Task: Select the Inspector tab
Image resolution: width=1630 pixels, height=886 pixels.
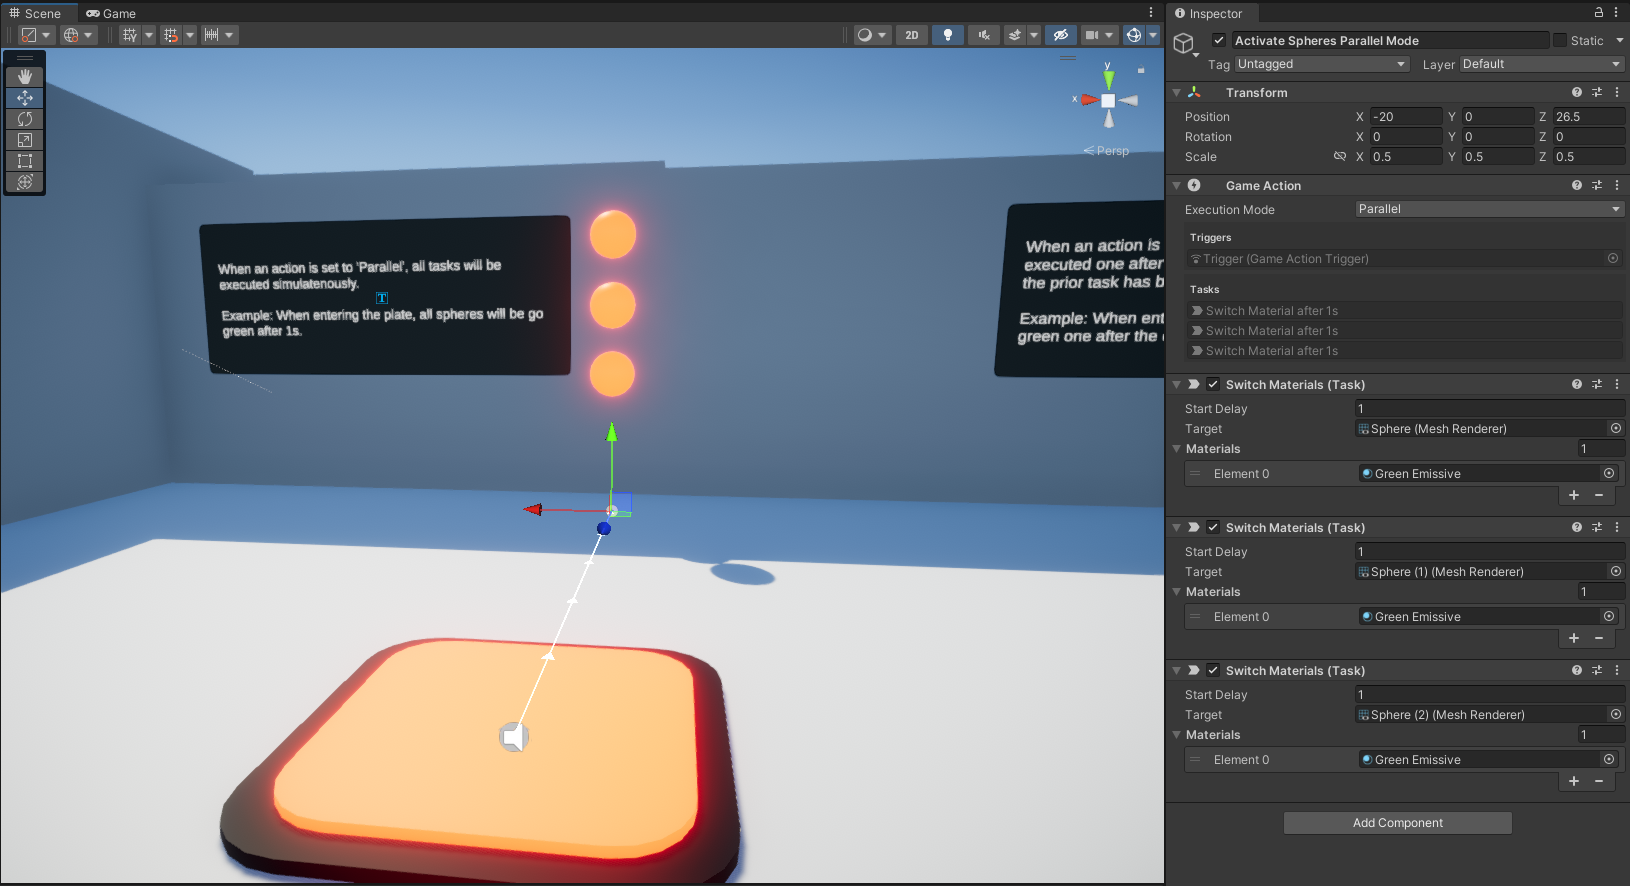Action: tap(1209, 13)
